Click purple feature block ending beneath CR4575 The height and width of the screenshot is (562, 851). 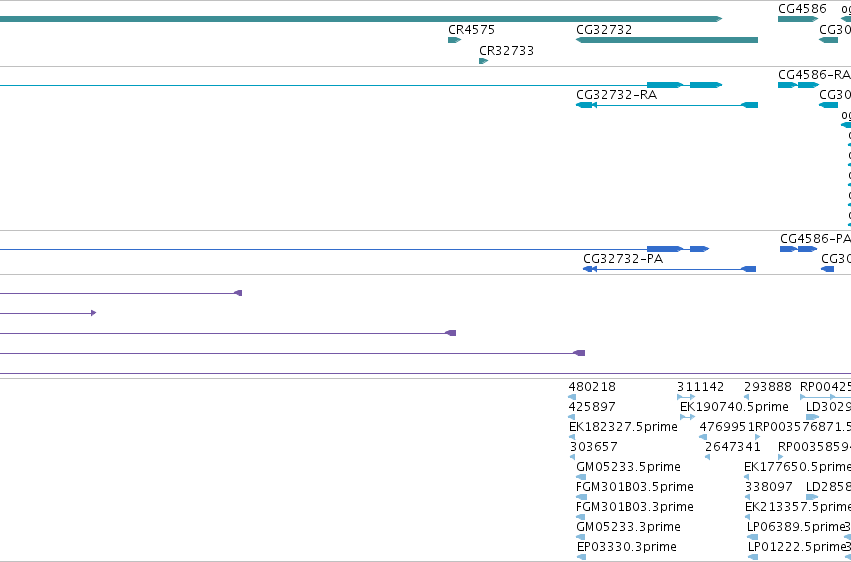coord(450,333)
